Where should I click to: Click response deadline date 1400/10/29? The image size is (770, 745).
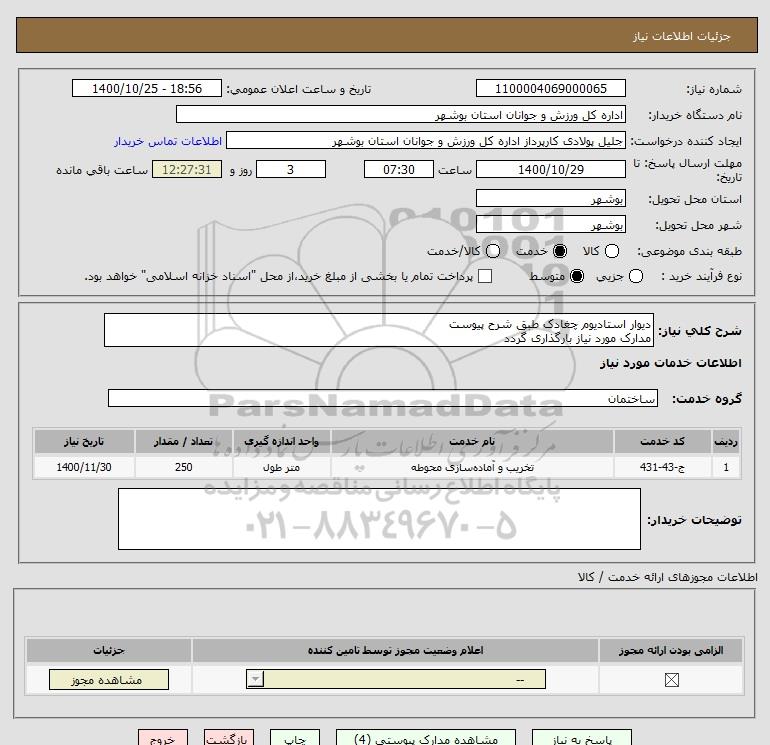click(x=550, y=169)
